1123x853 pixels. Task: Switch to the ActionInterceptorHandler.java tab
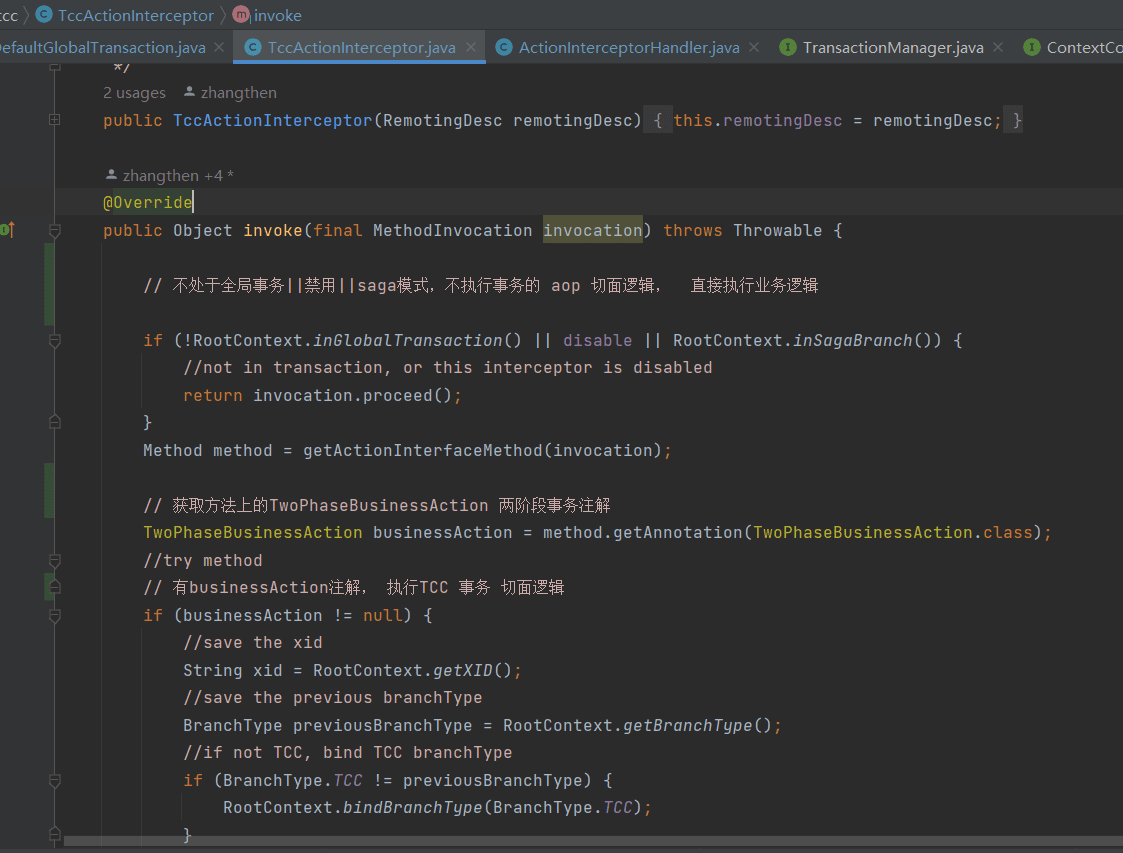coord(628,47)
